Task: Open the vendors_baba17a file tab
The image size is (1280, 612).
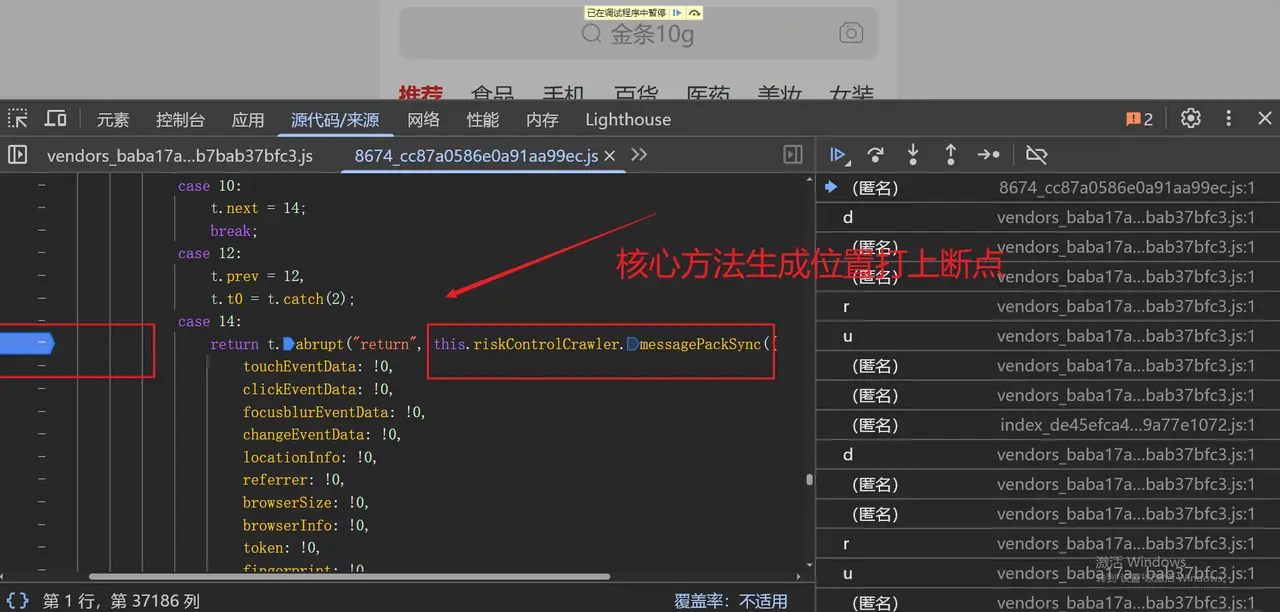Action: 180,156
